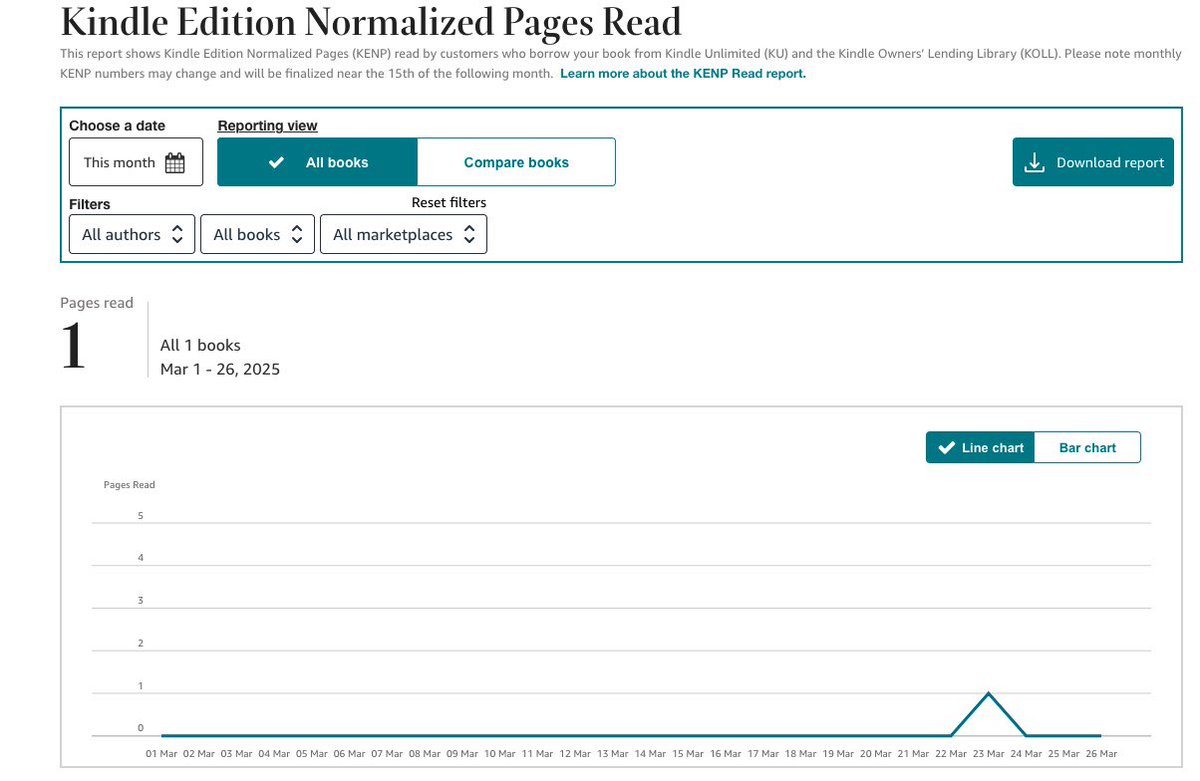1200x781 pixels.
Task: Open the All authors filter dropdown
Action: point(132,234)
